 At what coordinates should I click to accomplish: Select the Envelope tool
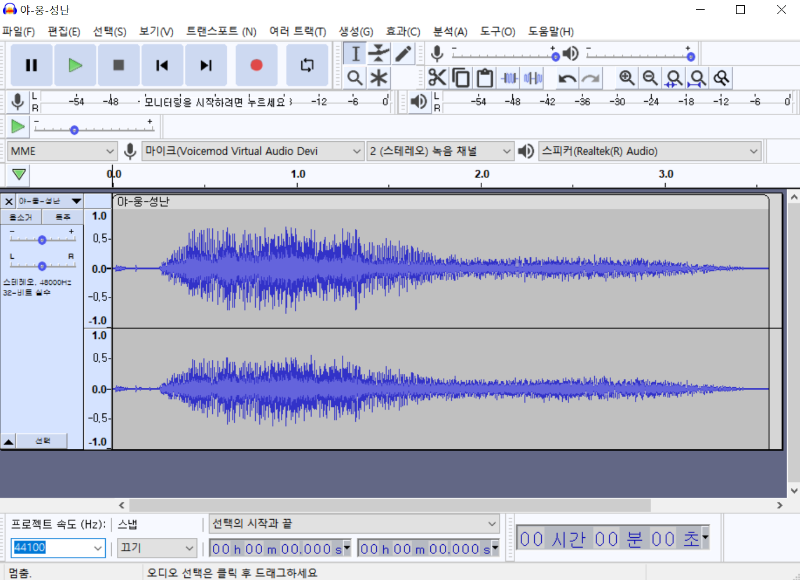coord(379,54)
